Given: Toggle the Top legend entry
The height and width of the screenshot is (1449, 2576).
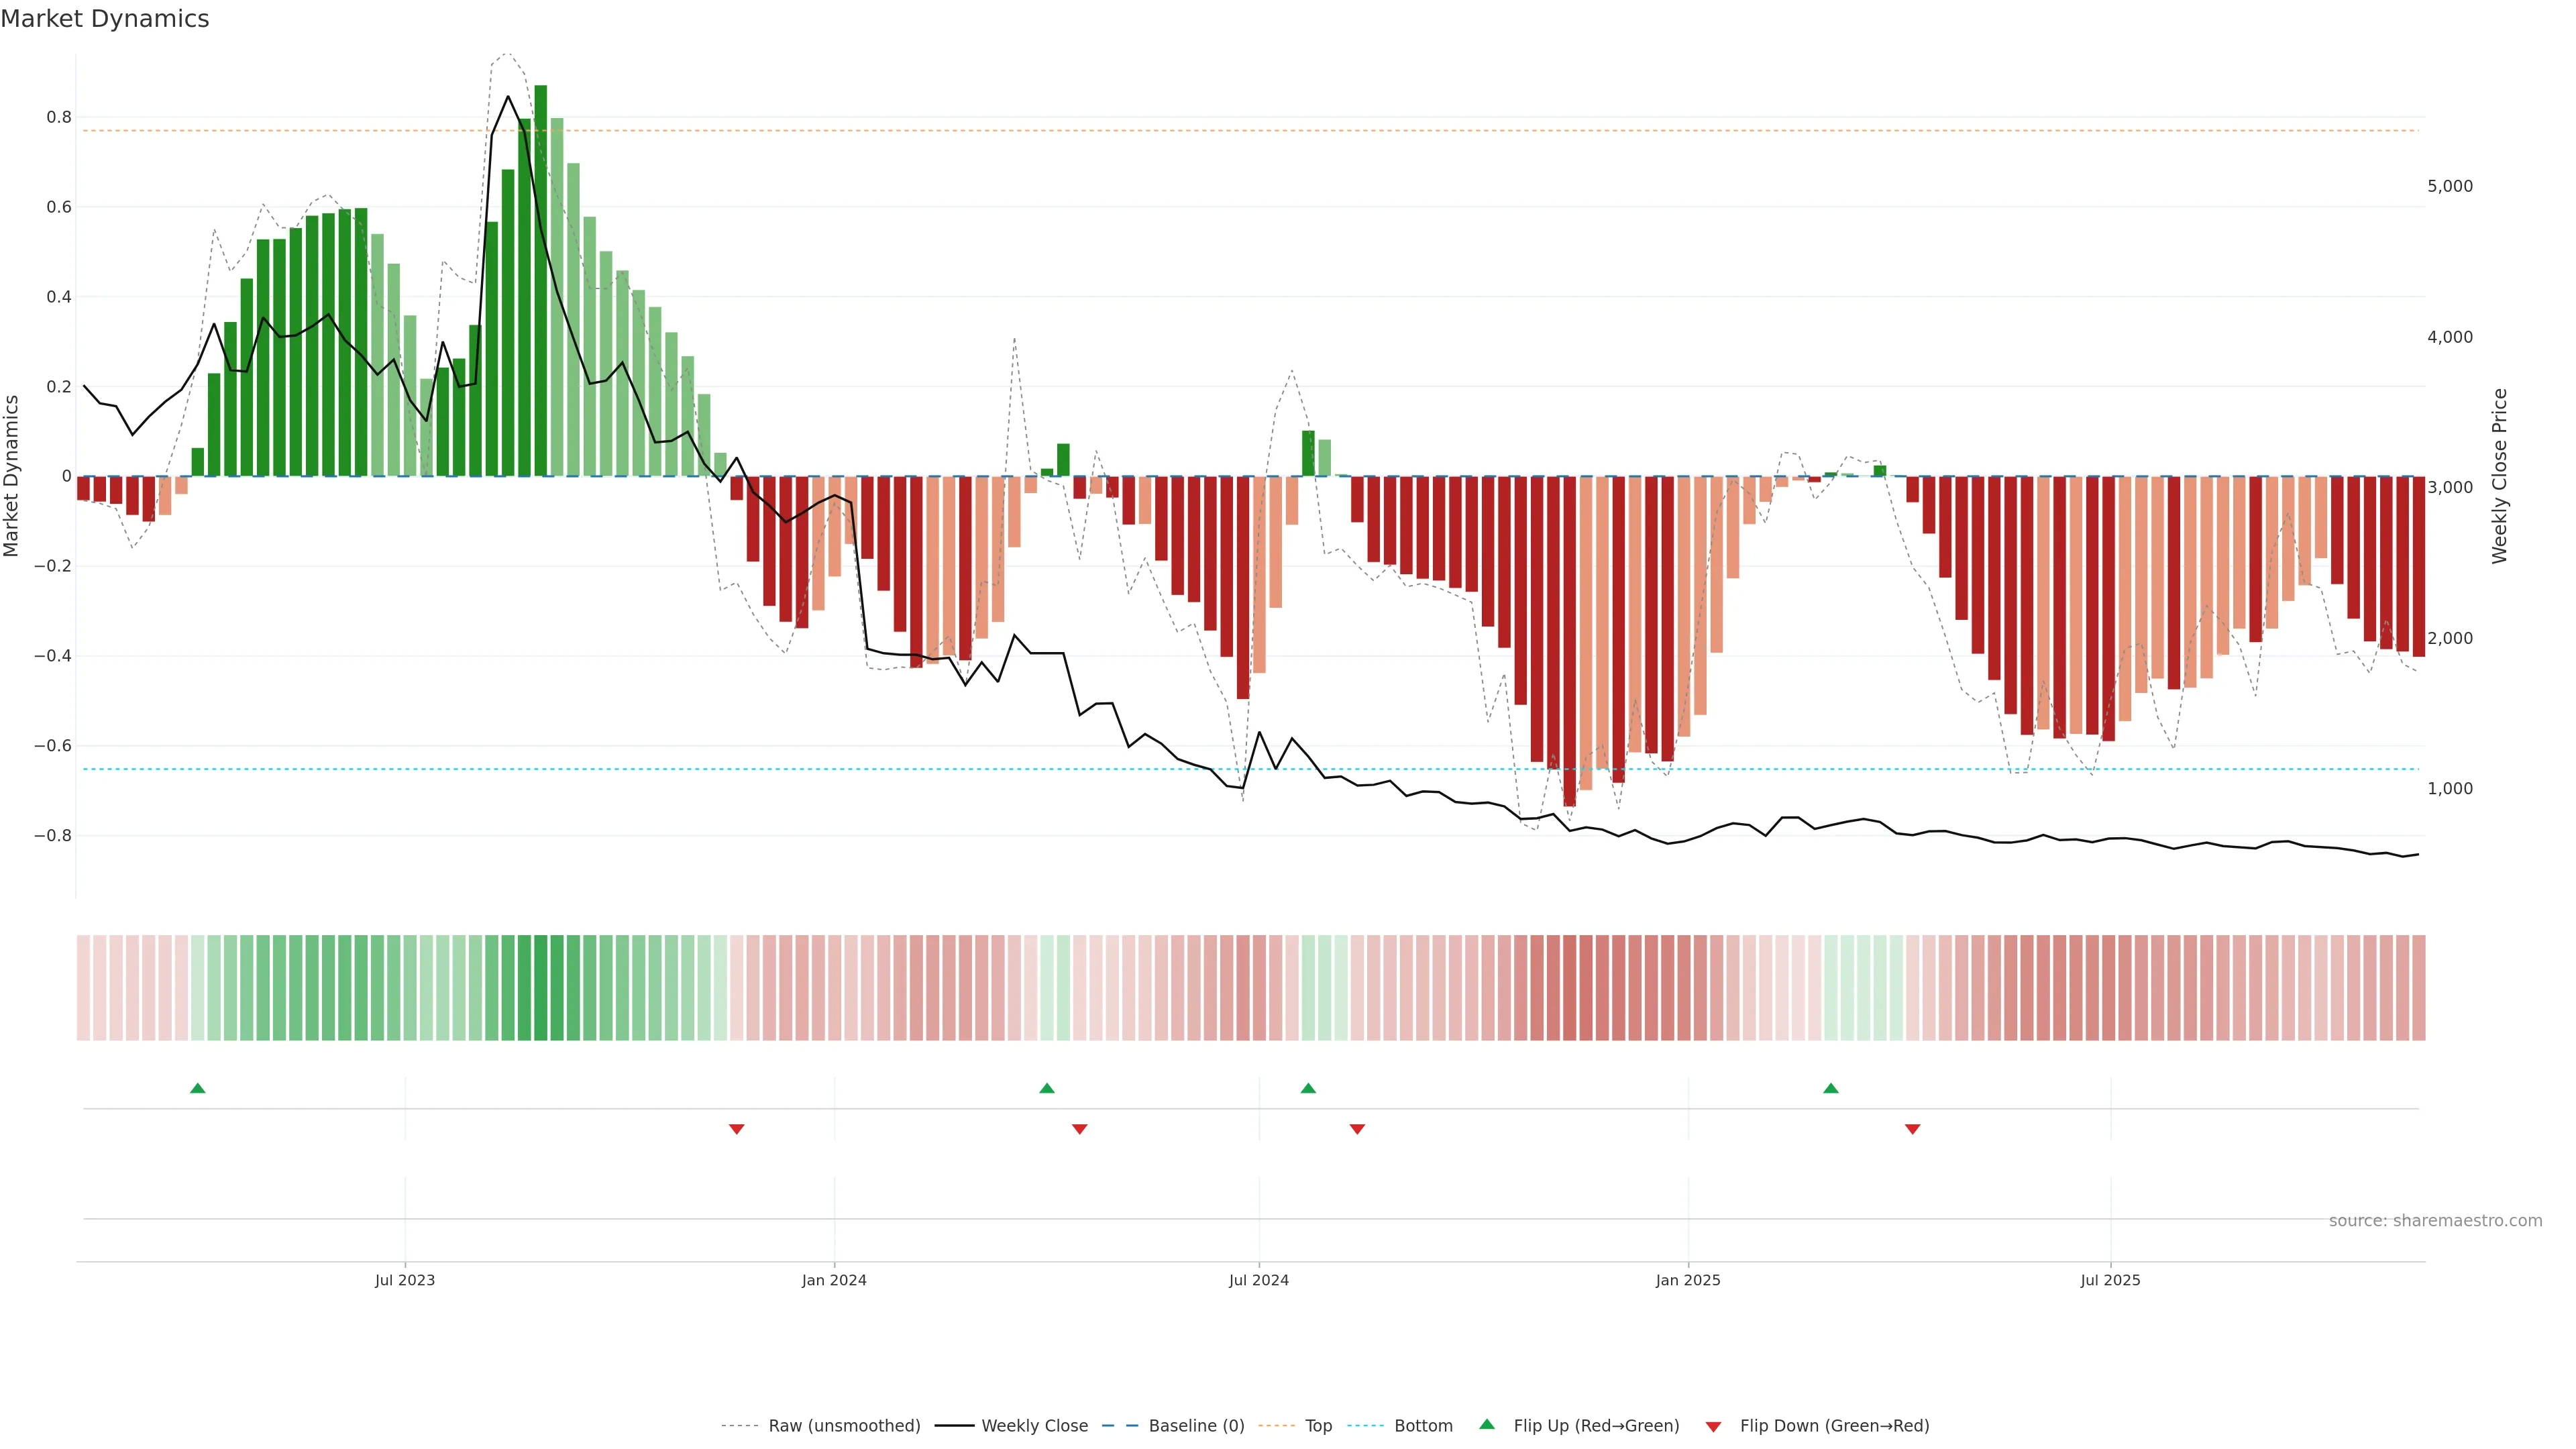Looking at the screenshot, I should 1318,1426.
